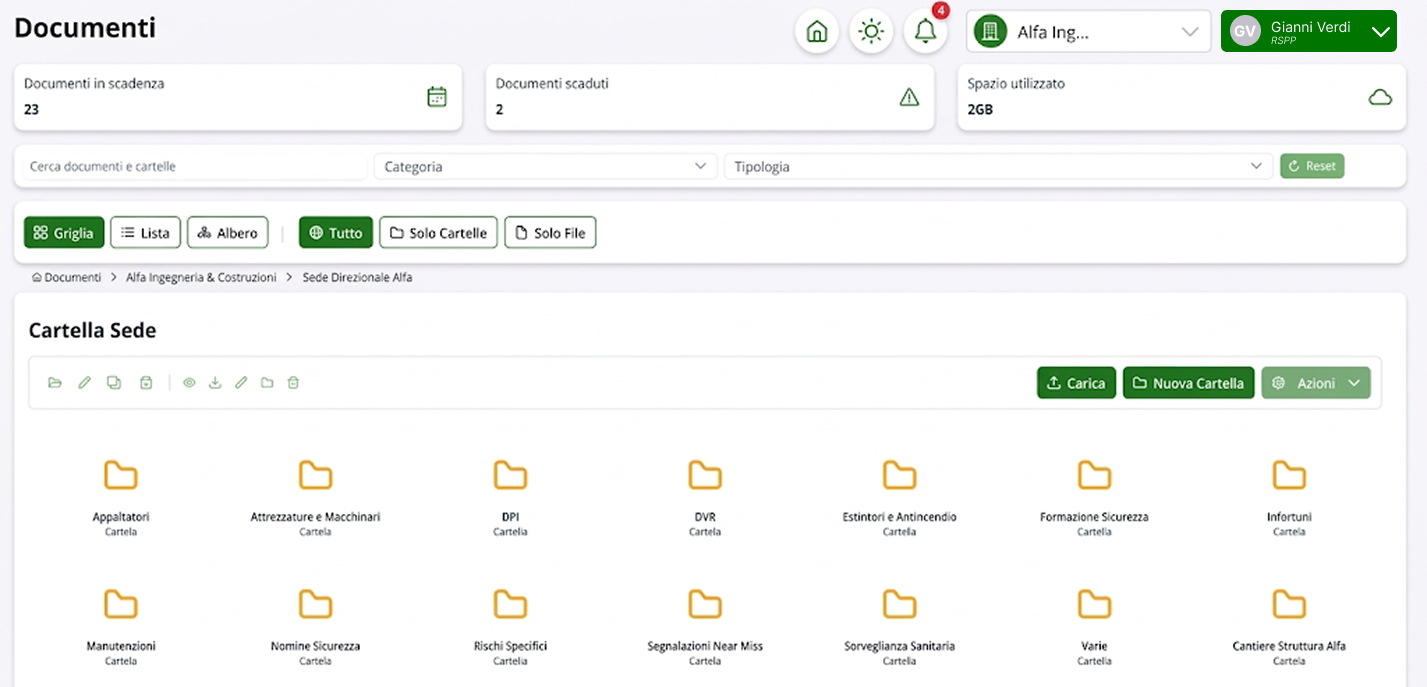Click the calendar icon on Documenti in scadenza

coord(437,97)
